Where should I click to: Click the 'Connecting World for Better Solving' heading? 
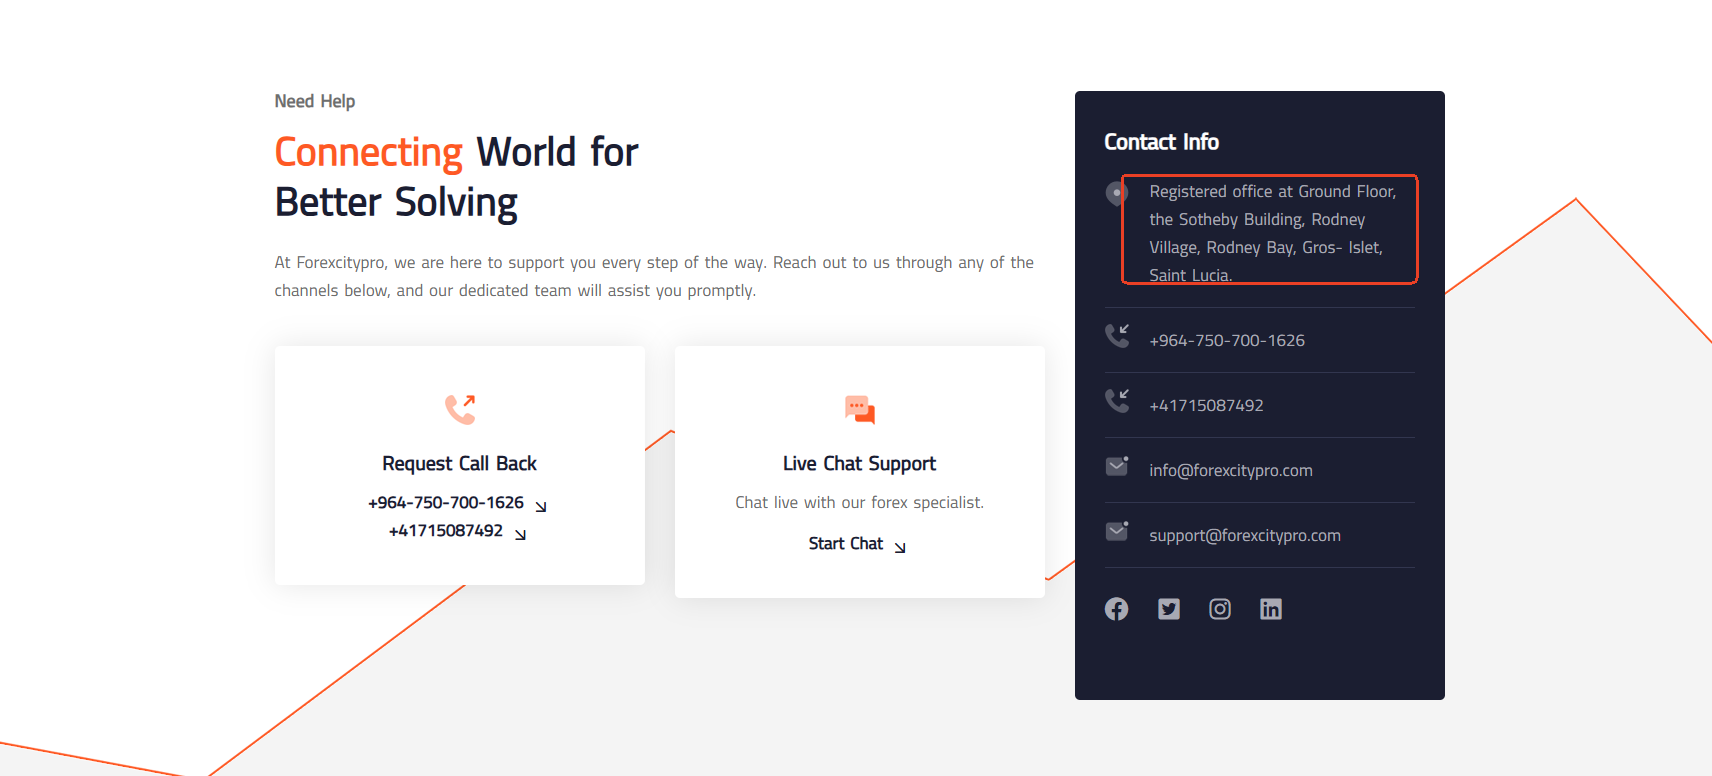[456, 177]
